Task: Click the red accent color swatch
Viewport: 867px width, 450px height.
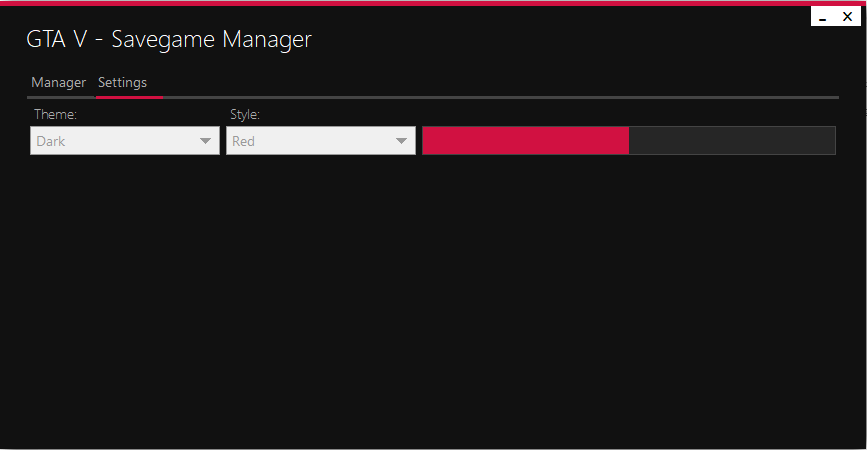Action: pos(525,140)
